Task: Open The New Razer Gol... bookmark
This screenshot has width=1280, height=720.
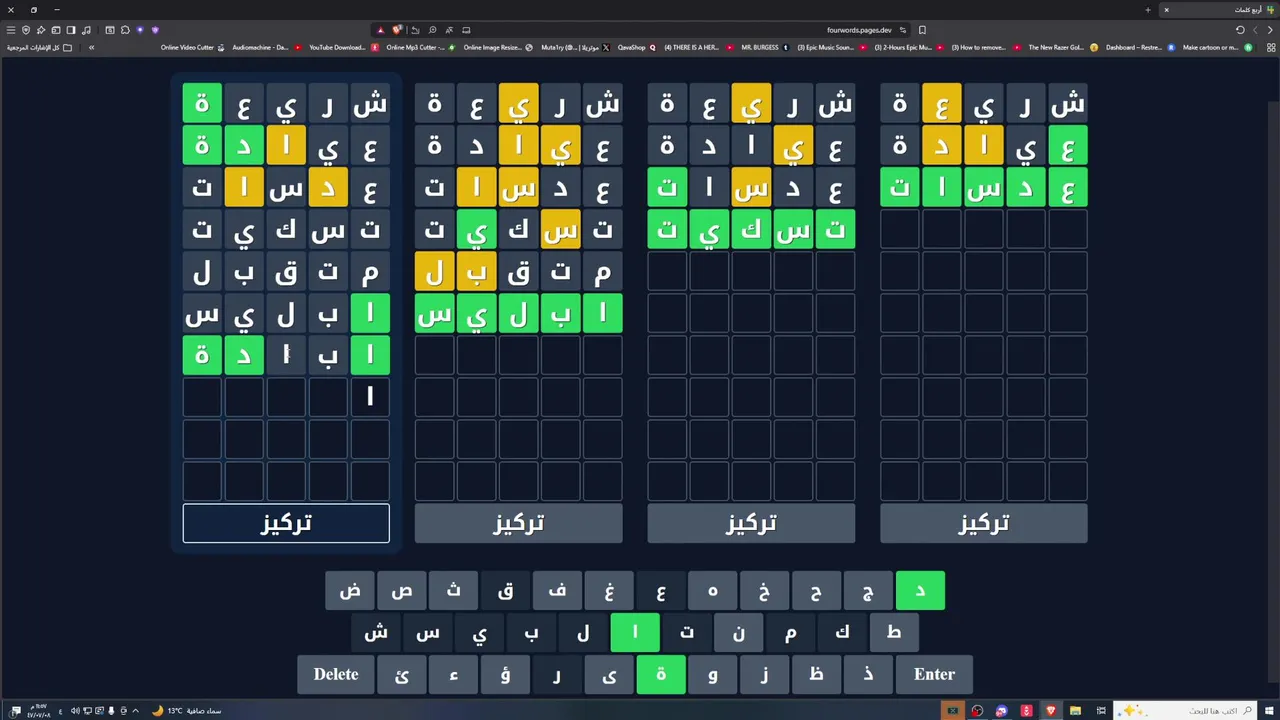Action: pos(1062,47)
